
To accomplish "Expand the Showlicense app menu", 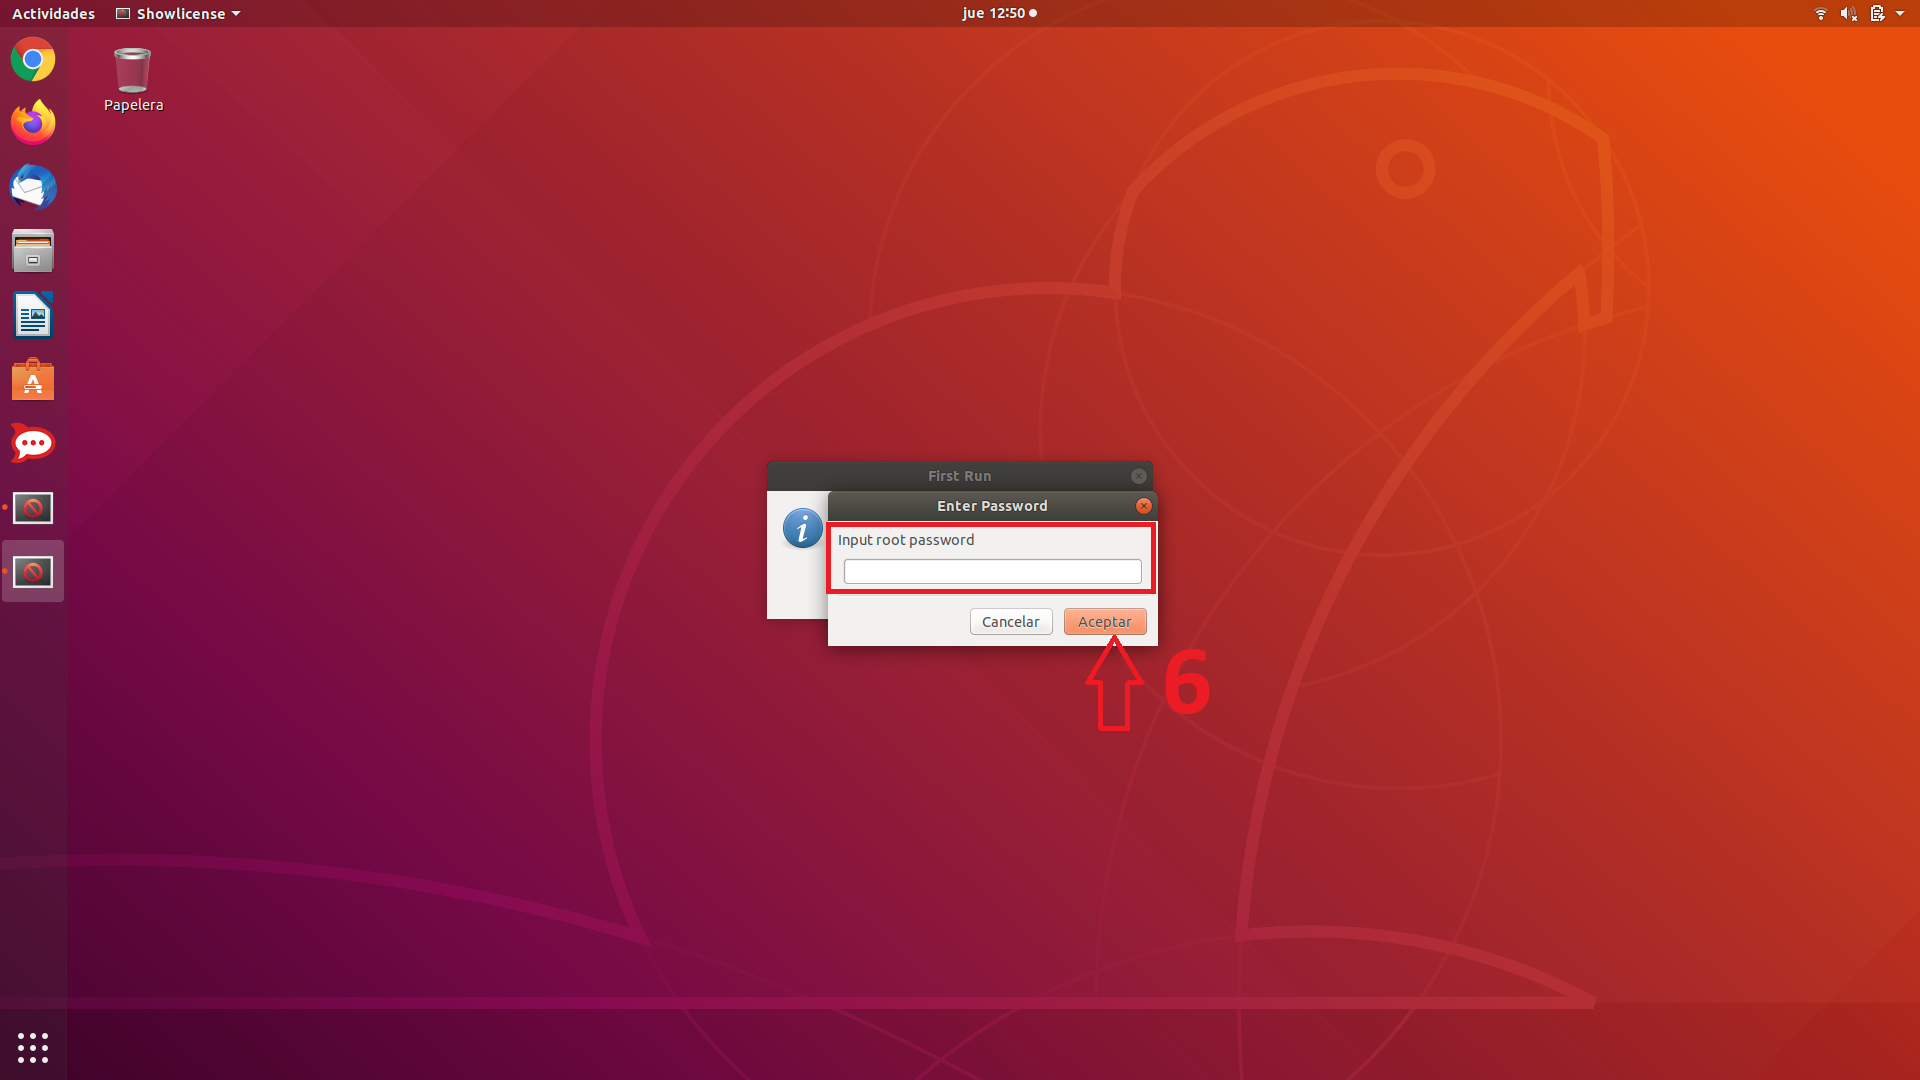I will coord(180,13).
